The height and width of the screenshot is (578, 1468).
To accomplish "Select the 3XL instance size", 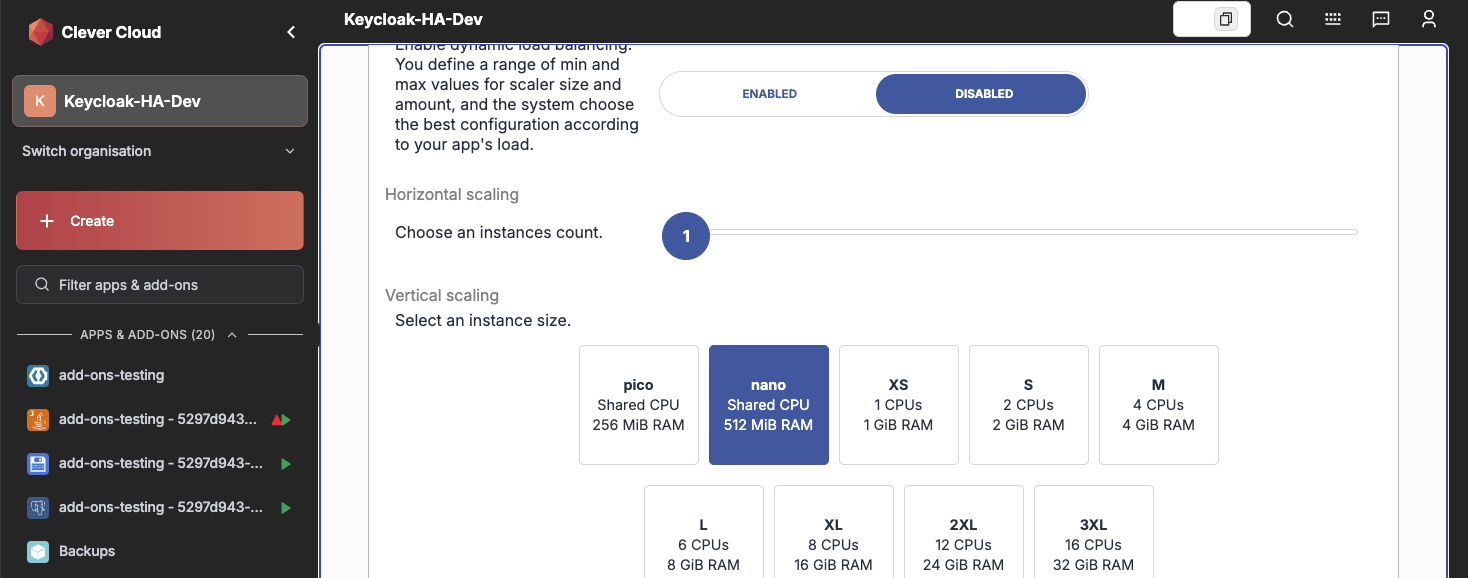I will (1094, 532).
